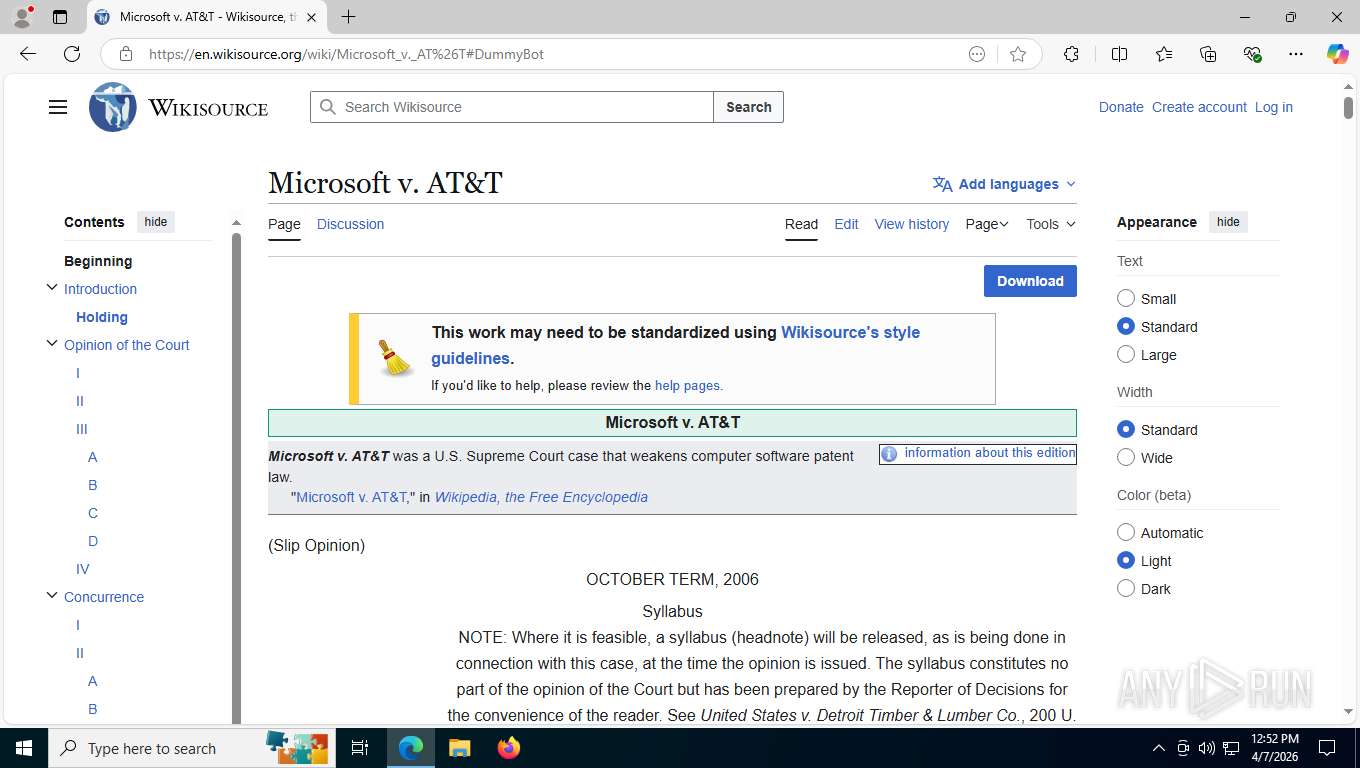Open Edge settings and more menu
This screenshot has height=768, width=1360.
tap(1296, 54)
